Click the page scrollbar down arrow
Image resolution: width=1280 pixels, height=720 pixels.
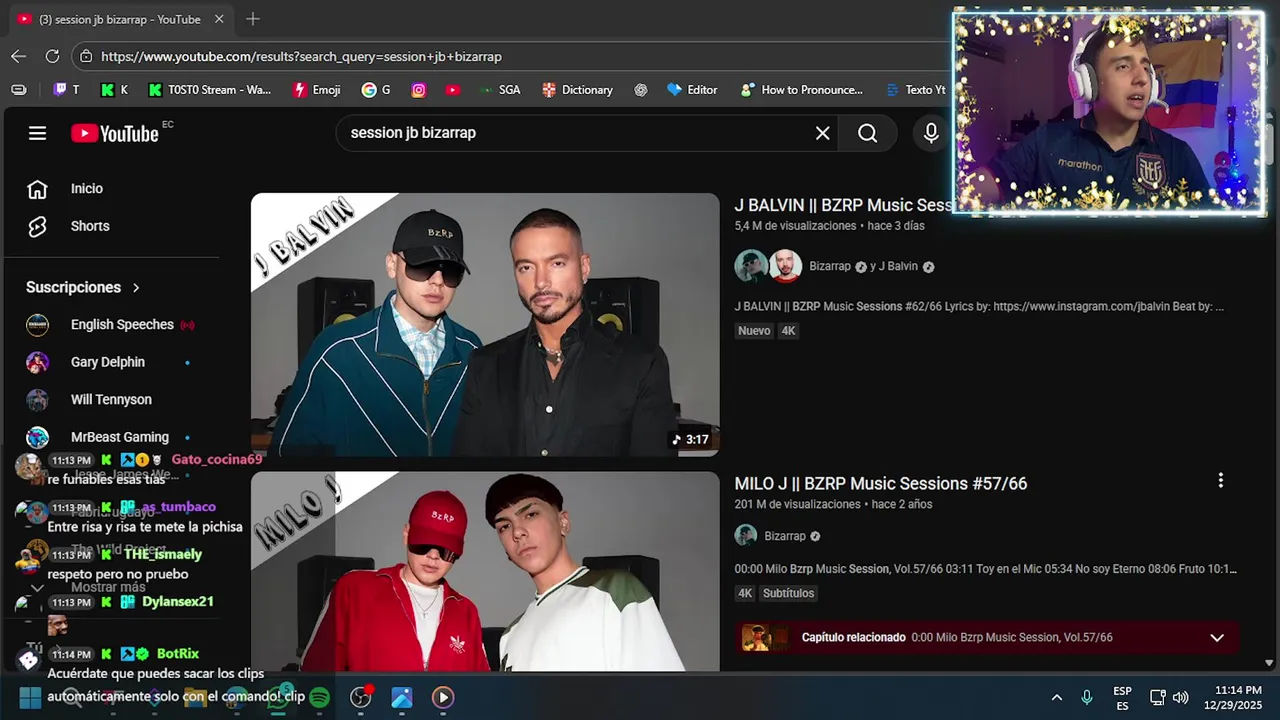[1269, 663]
